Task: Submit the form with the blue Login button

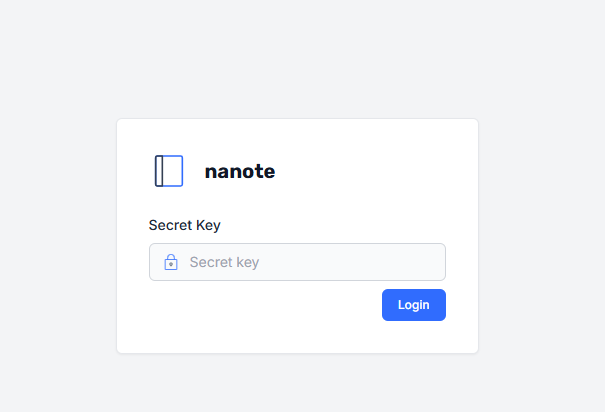Action: pos(414,305)
